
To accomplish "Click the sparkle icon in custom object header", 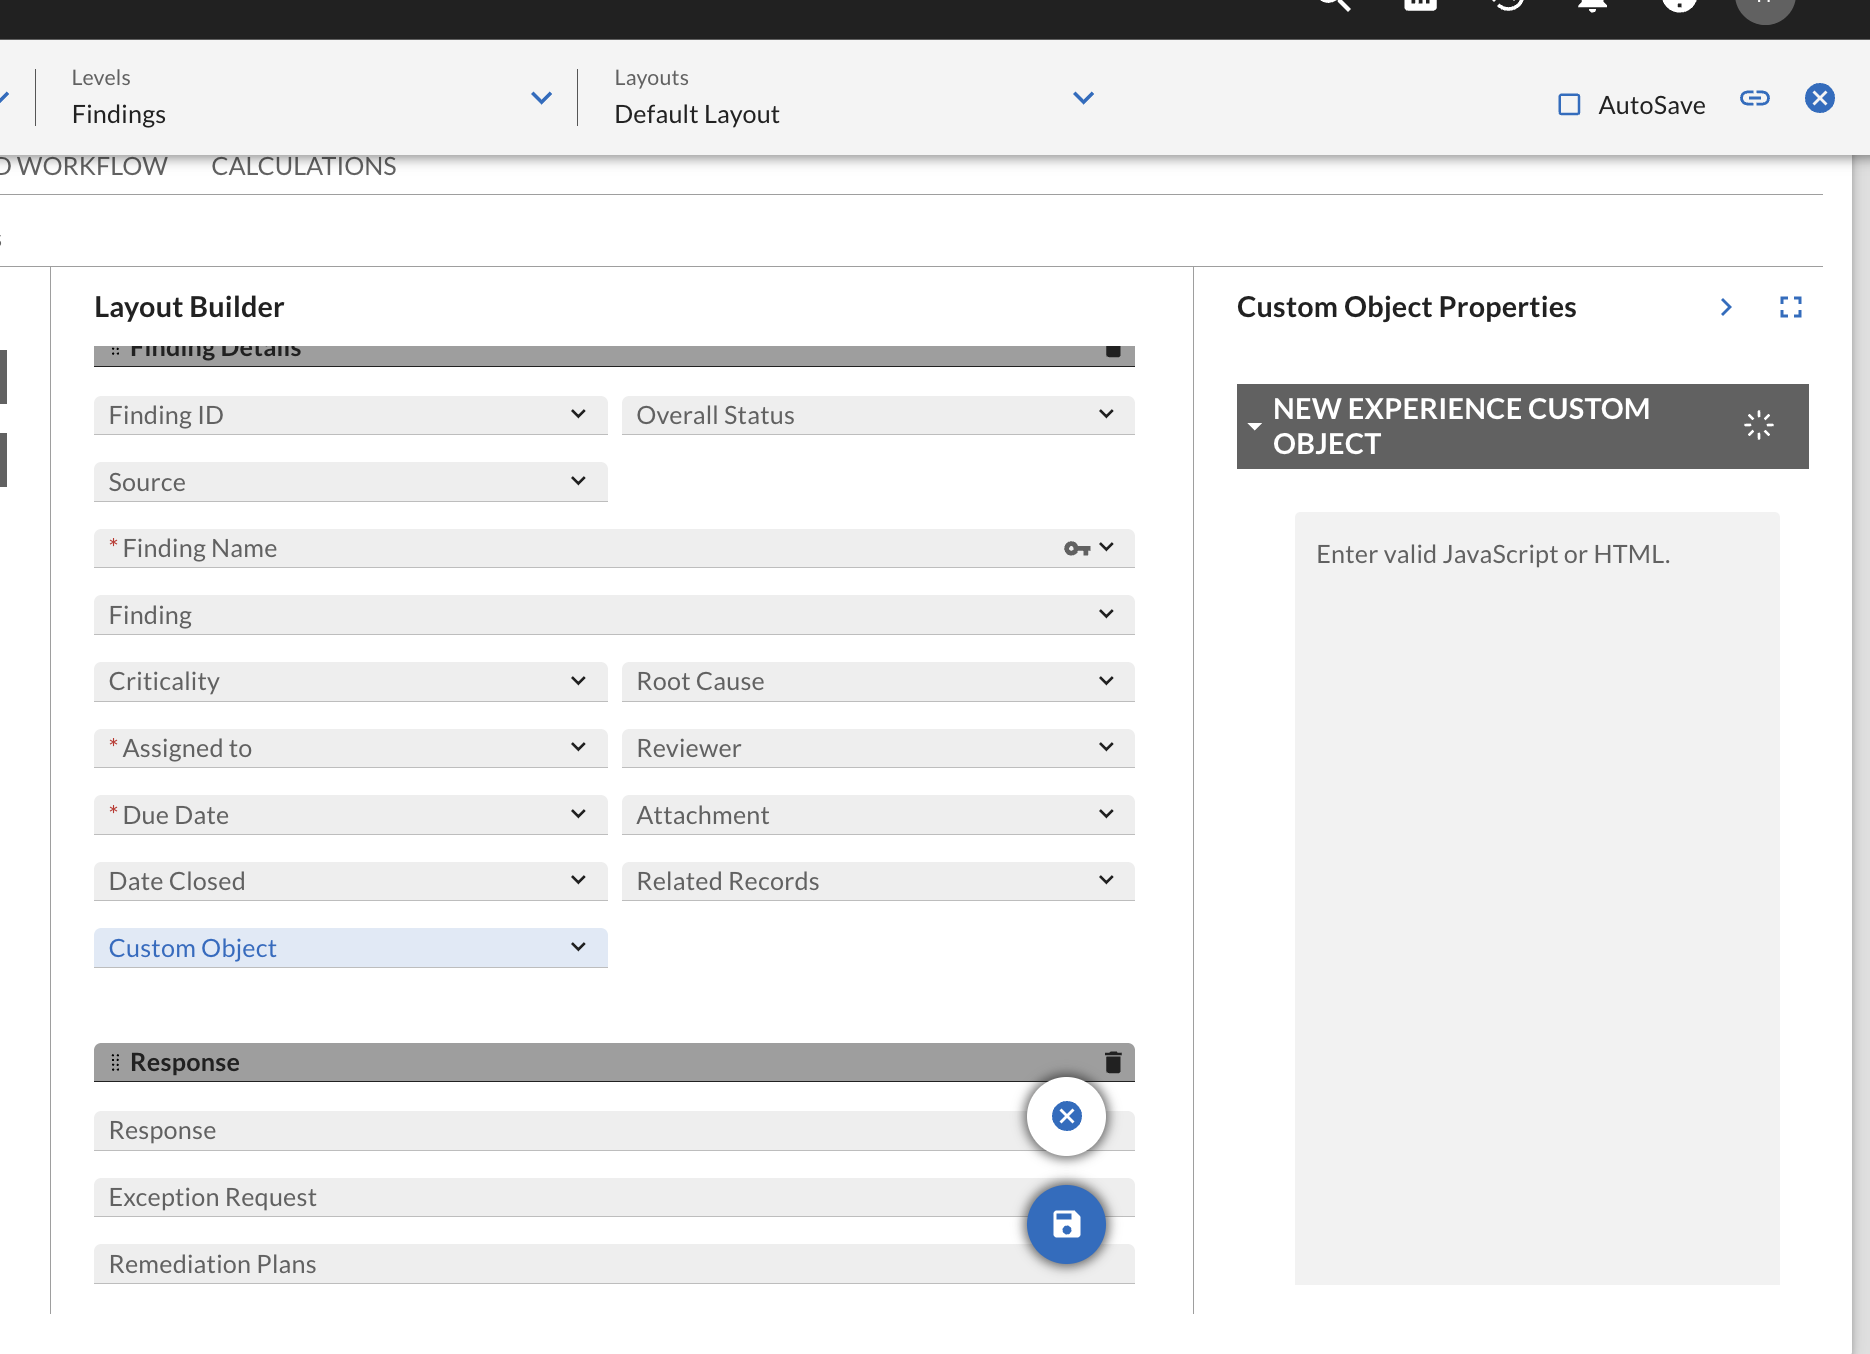I will (1758, 426).
